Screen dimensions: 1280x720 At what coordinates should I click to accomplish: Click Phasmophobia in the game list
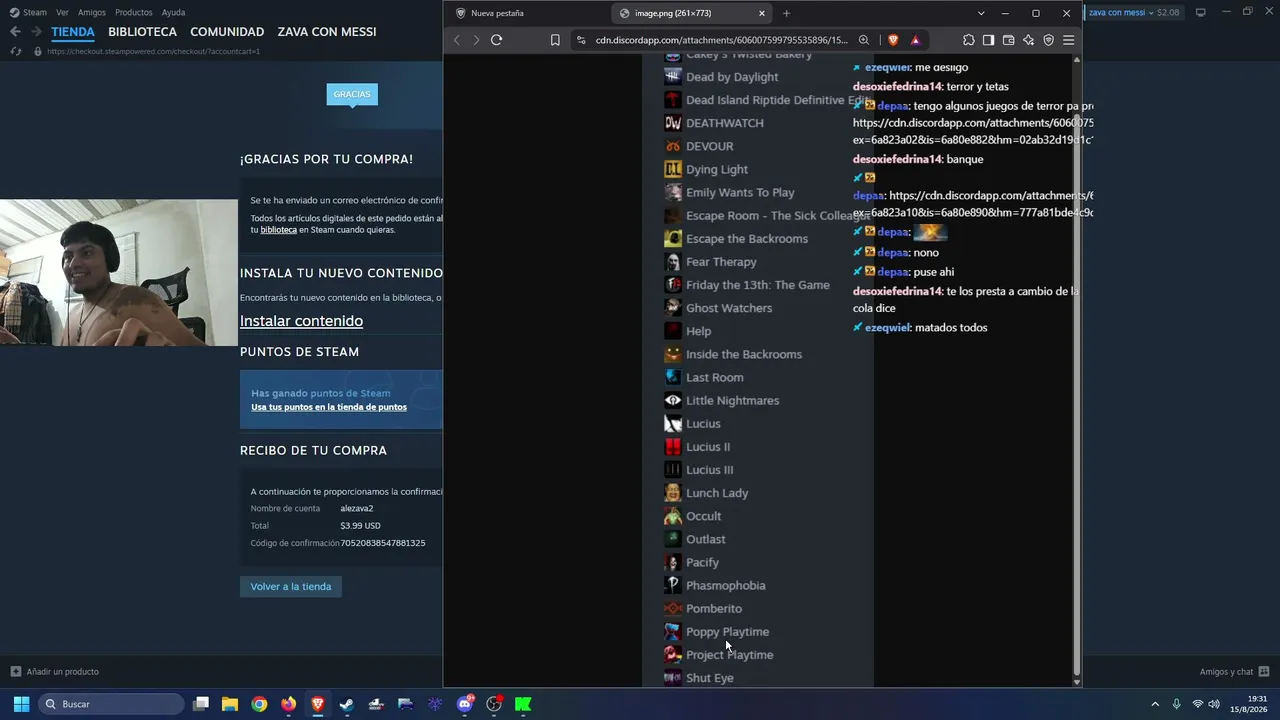tap(725, 586)
